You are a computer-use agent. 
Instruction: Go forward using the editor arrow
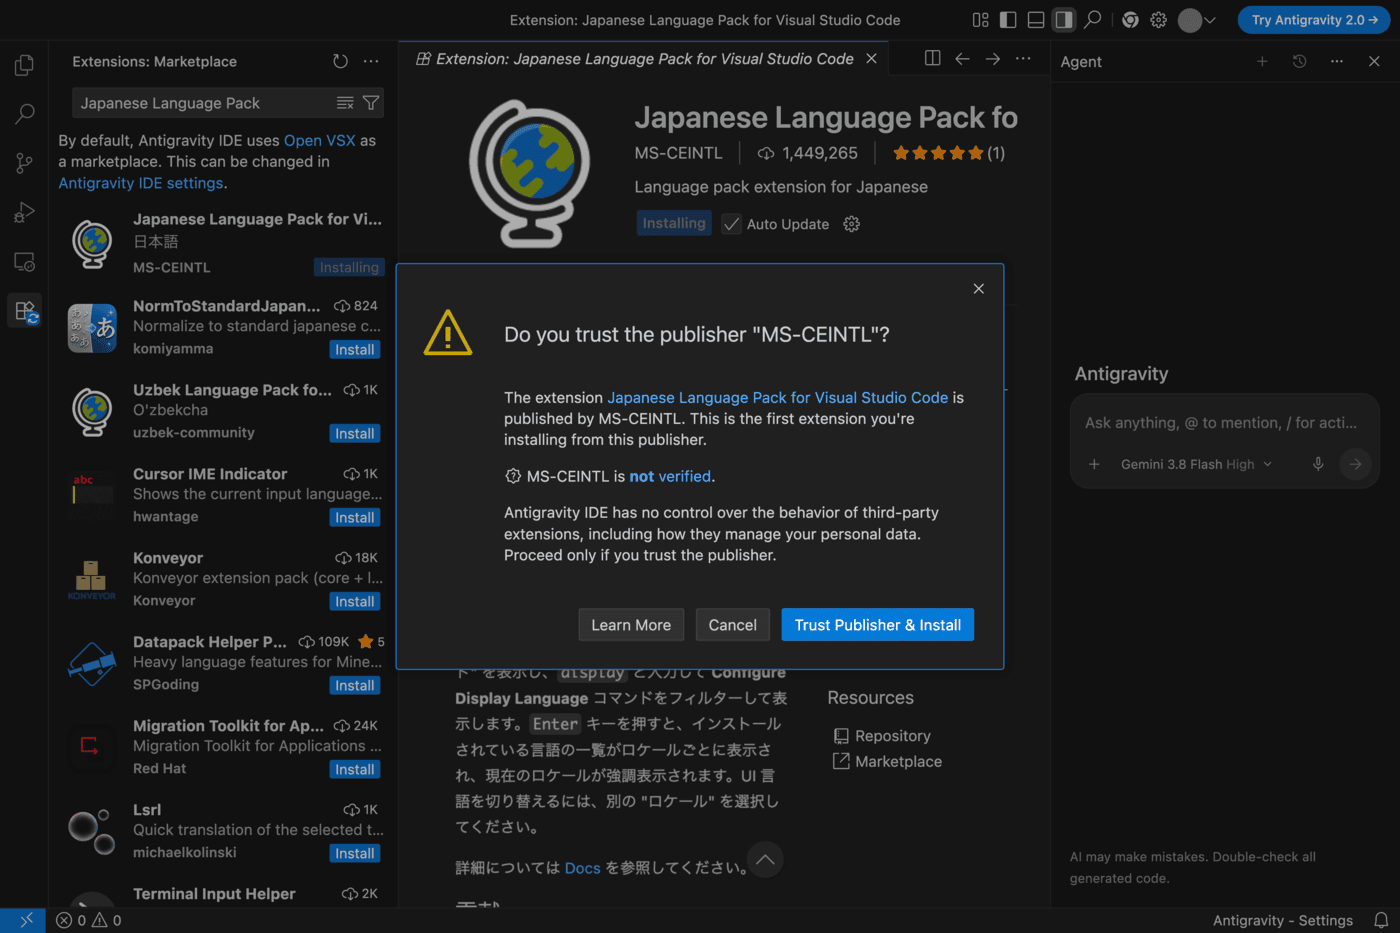tap(992, 59)
